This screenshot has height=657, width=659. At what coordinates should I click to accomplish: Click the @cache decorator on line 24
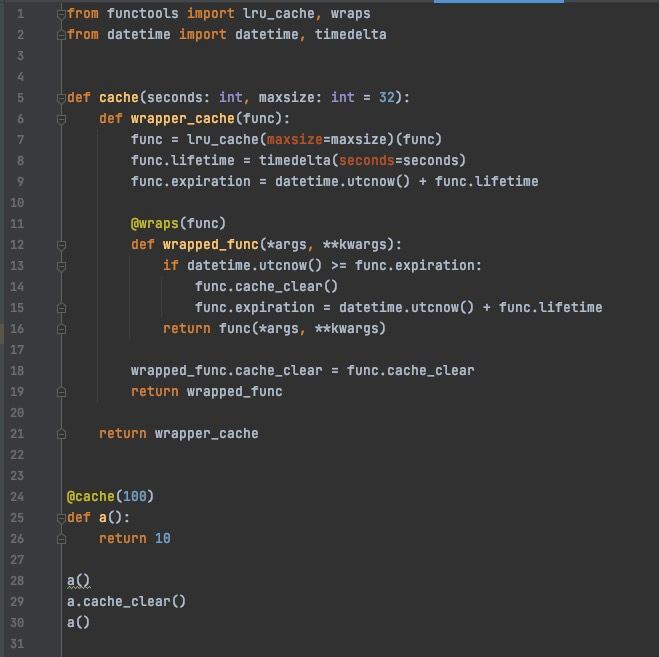click(x=90, y=497)
